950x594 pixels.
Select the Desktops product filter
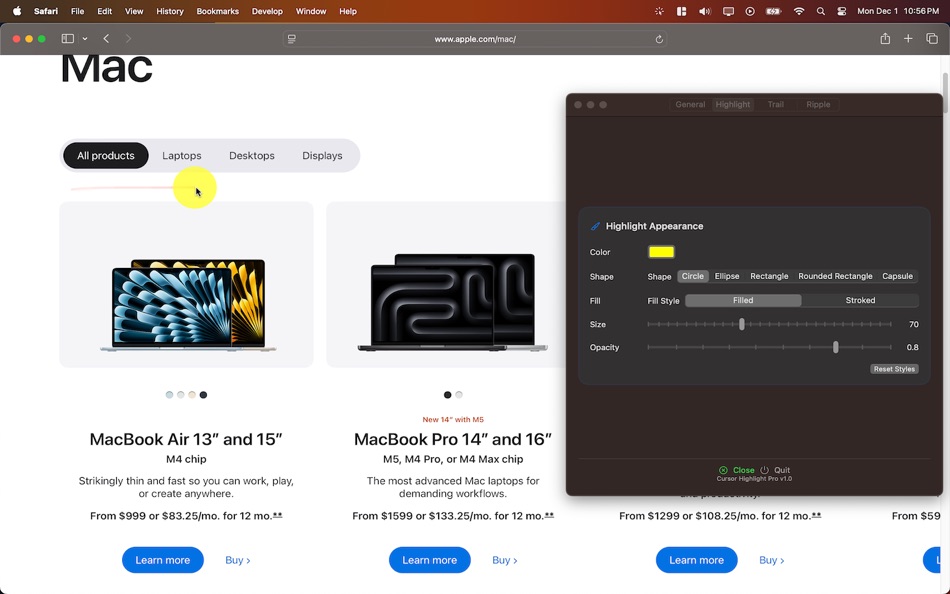point(251,155)
